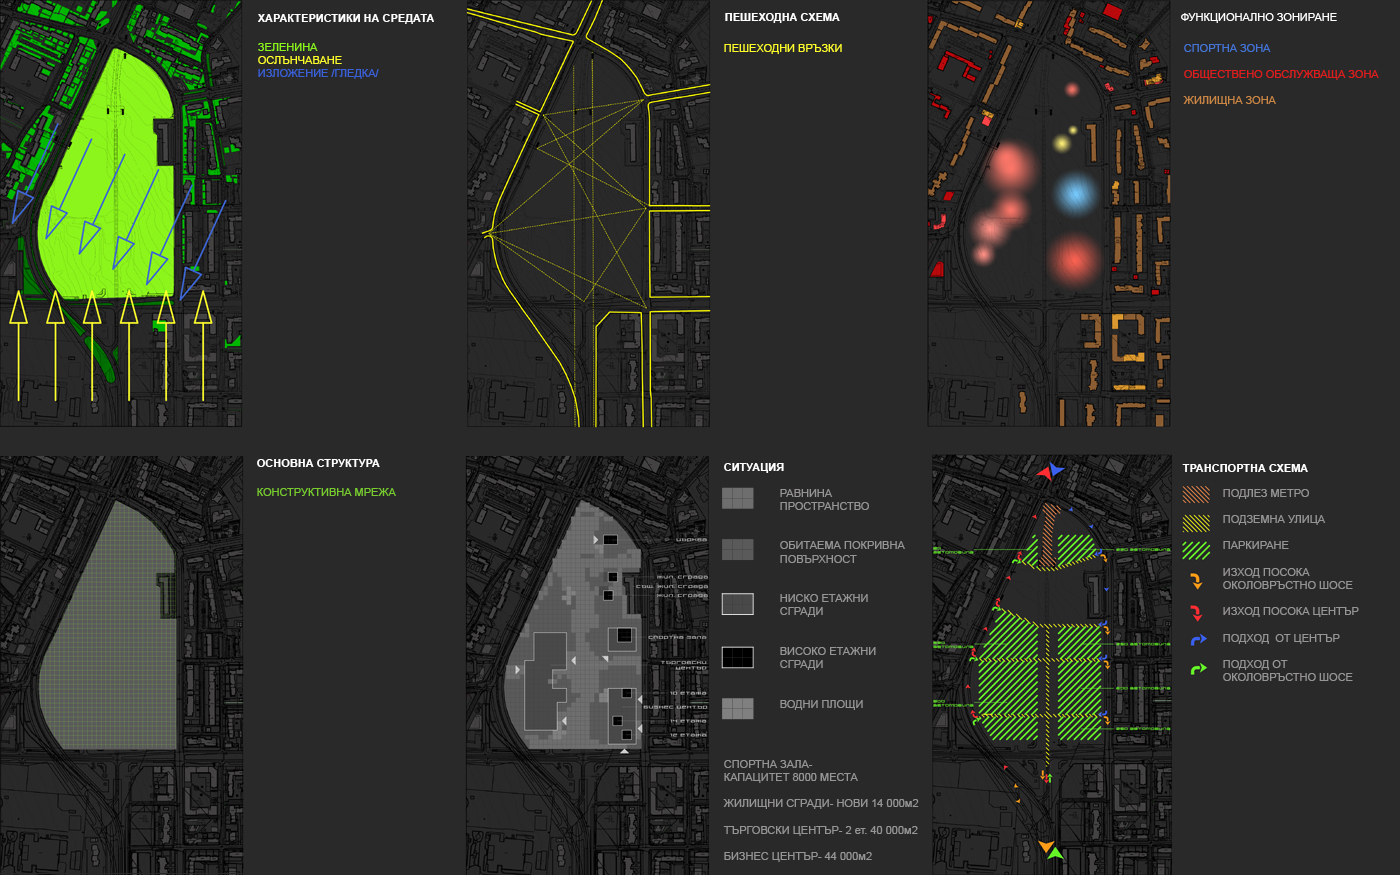Select the blue СПОРТНА ЗОНА label
This screenshot has height=875, width=1400.
[1227, 48]
